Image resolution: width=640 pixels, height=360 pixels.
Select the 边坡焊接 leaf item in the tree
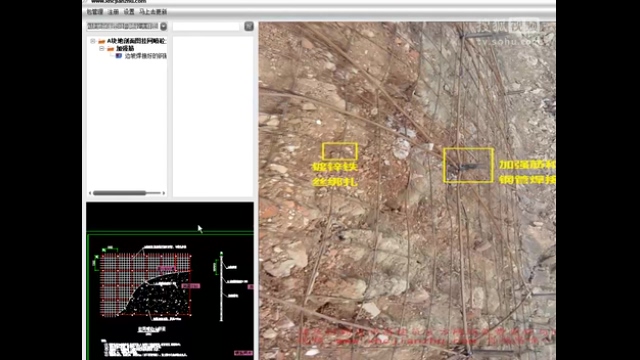point(145,56)
